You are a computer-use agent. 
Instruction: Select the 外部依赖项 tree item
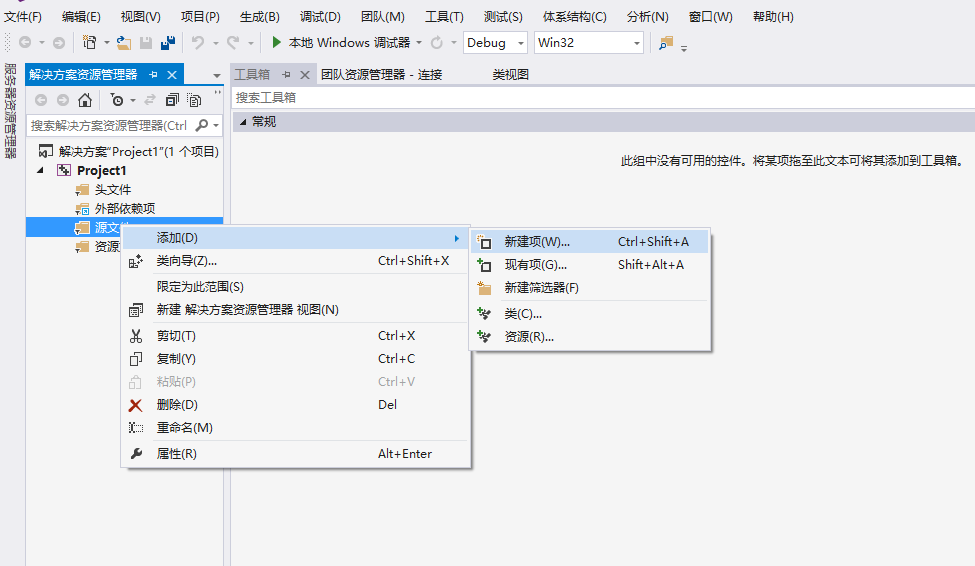[x=124, y=208]
